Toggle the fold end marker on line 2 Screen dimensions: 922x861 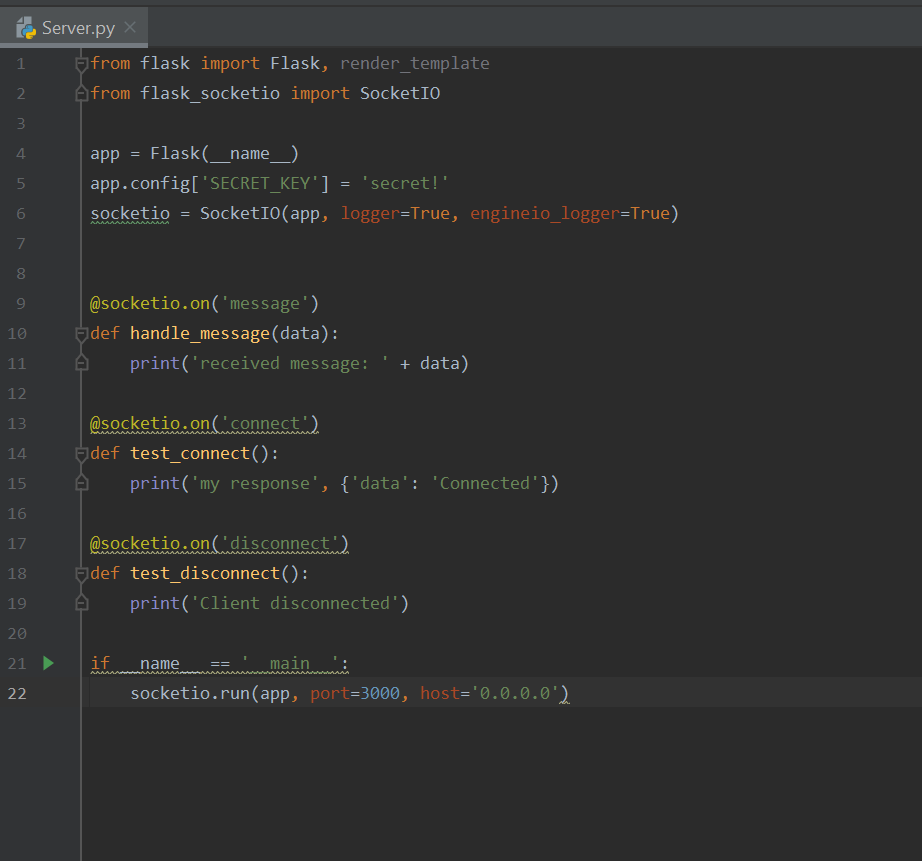tap(82, 94)
